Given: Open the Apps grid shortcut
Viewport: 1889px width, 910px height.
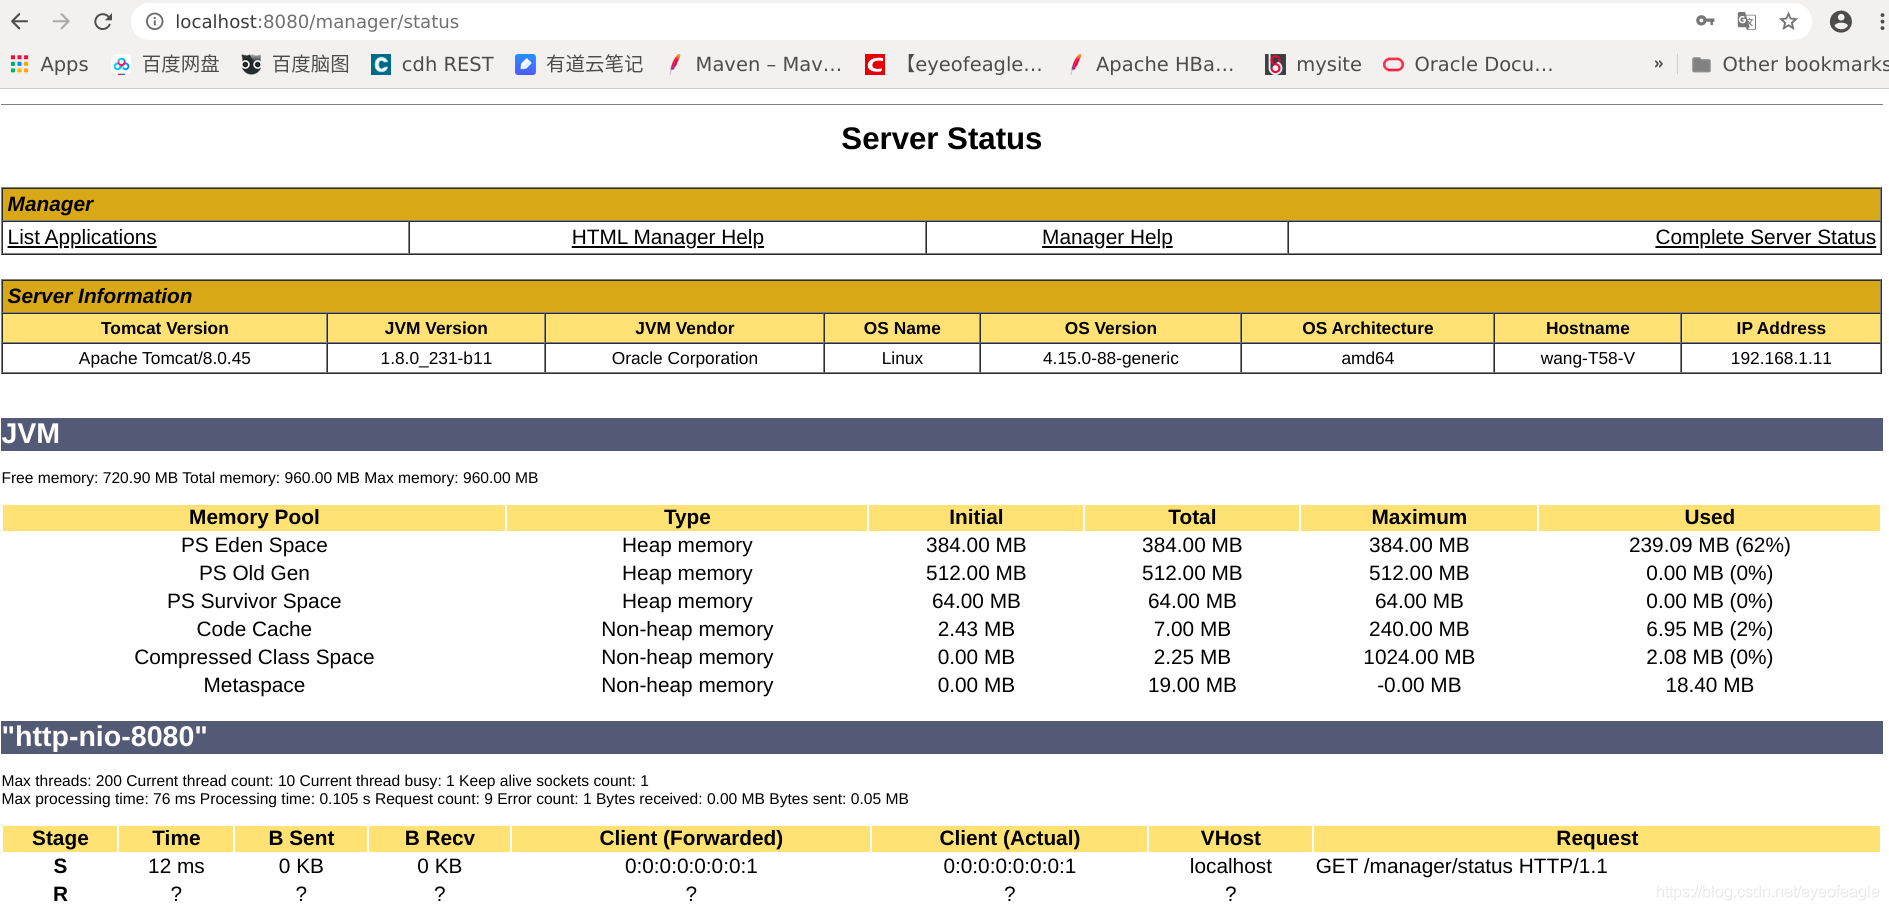Looking at the screenshot, I should coord(49,64).
